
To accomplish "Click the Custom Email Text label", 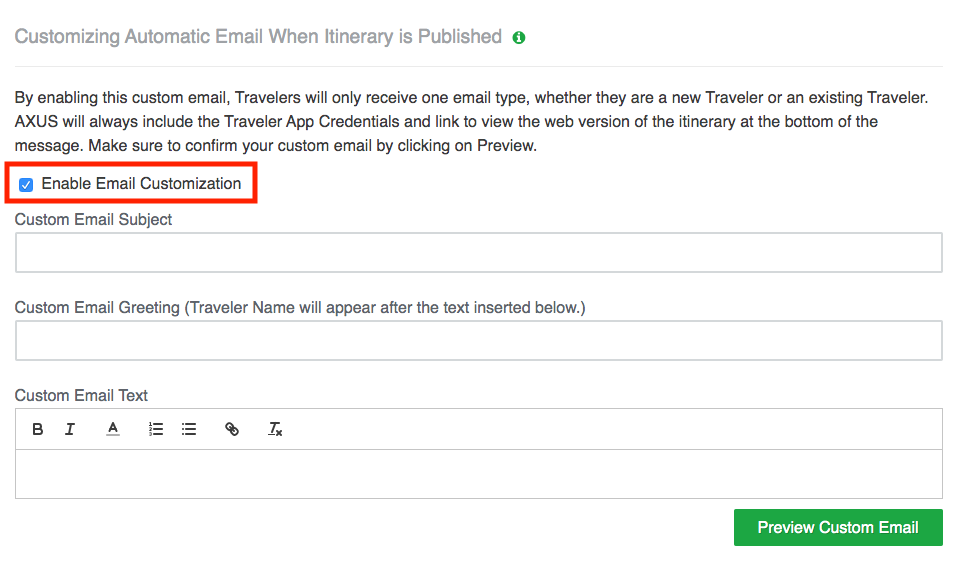I will (81, 396).
